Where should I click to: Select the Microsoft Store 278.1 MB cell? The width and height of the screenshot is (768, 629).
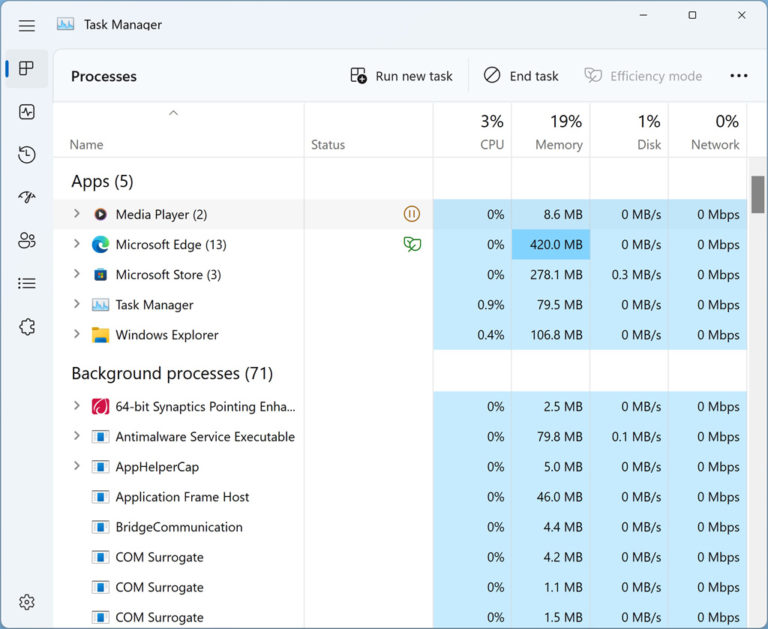coord(551,274)
